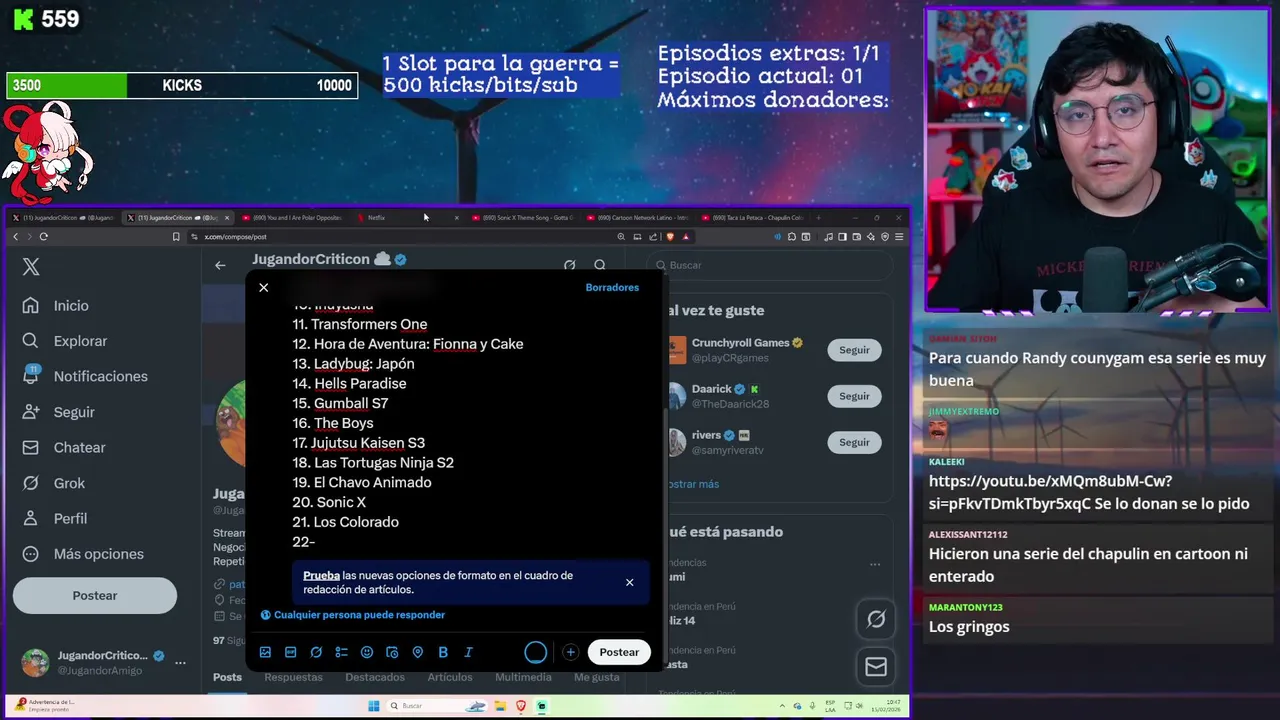Image resolution: width=1280 pixels, height=720 pixels.
Task: Search the profile with magnifier icon
Action: point(600,265)
